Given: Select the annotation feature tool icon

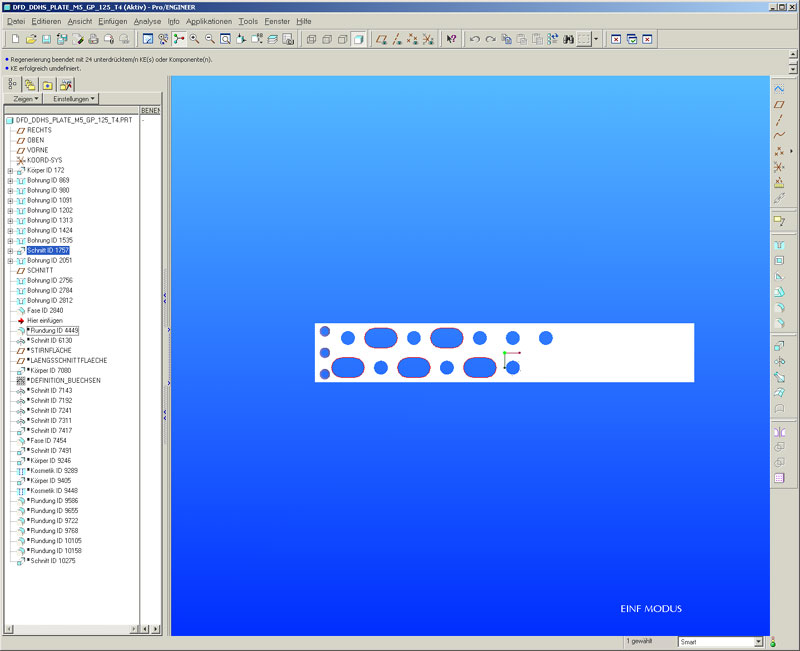Looking at the screenshot, I should (779, 221).
